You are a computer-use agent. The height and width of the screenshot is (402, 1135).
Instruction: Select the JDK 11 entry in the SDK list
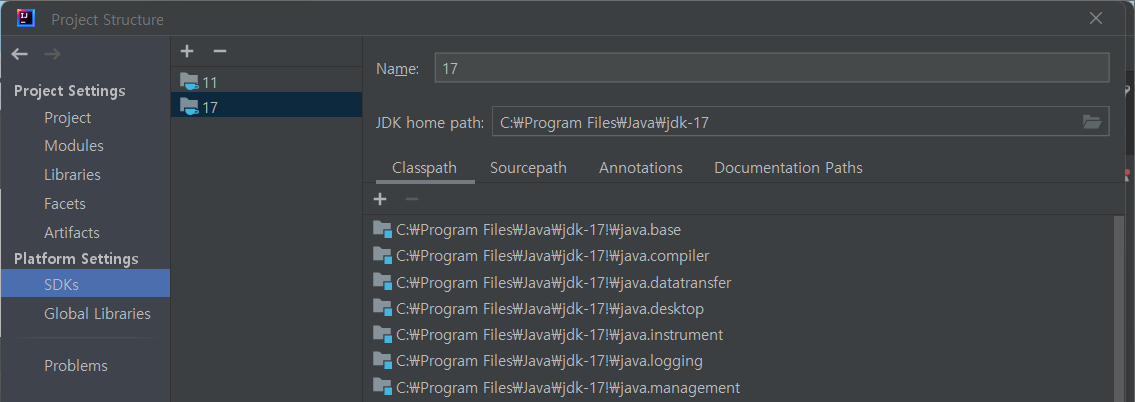pos(266,81)
